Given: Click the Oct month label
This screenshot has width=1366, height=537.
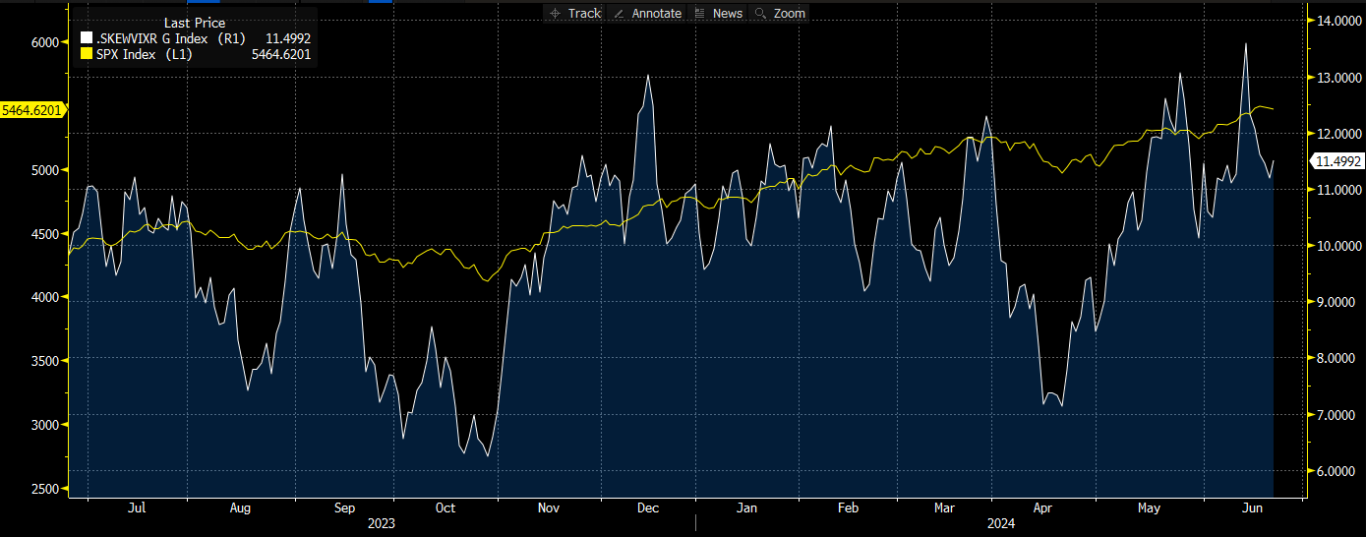Looking at the screenshot, I should [445, 508].
